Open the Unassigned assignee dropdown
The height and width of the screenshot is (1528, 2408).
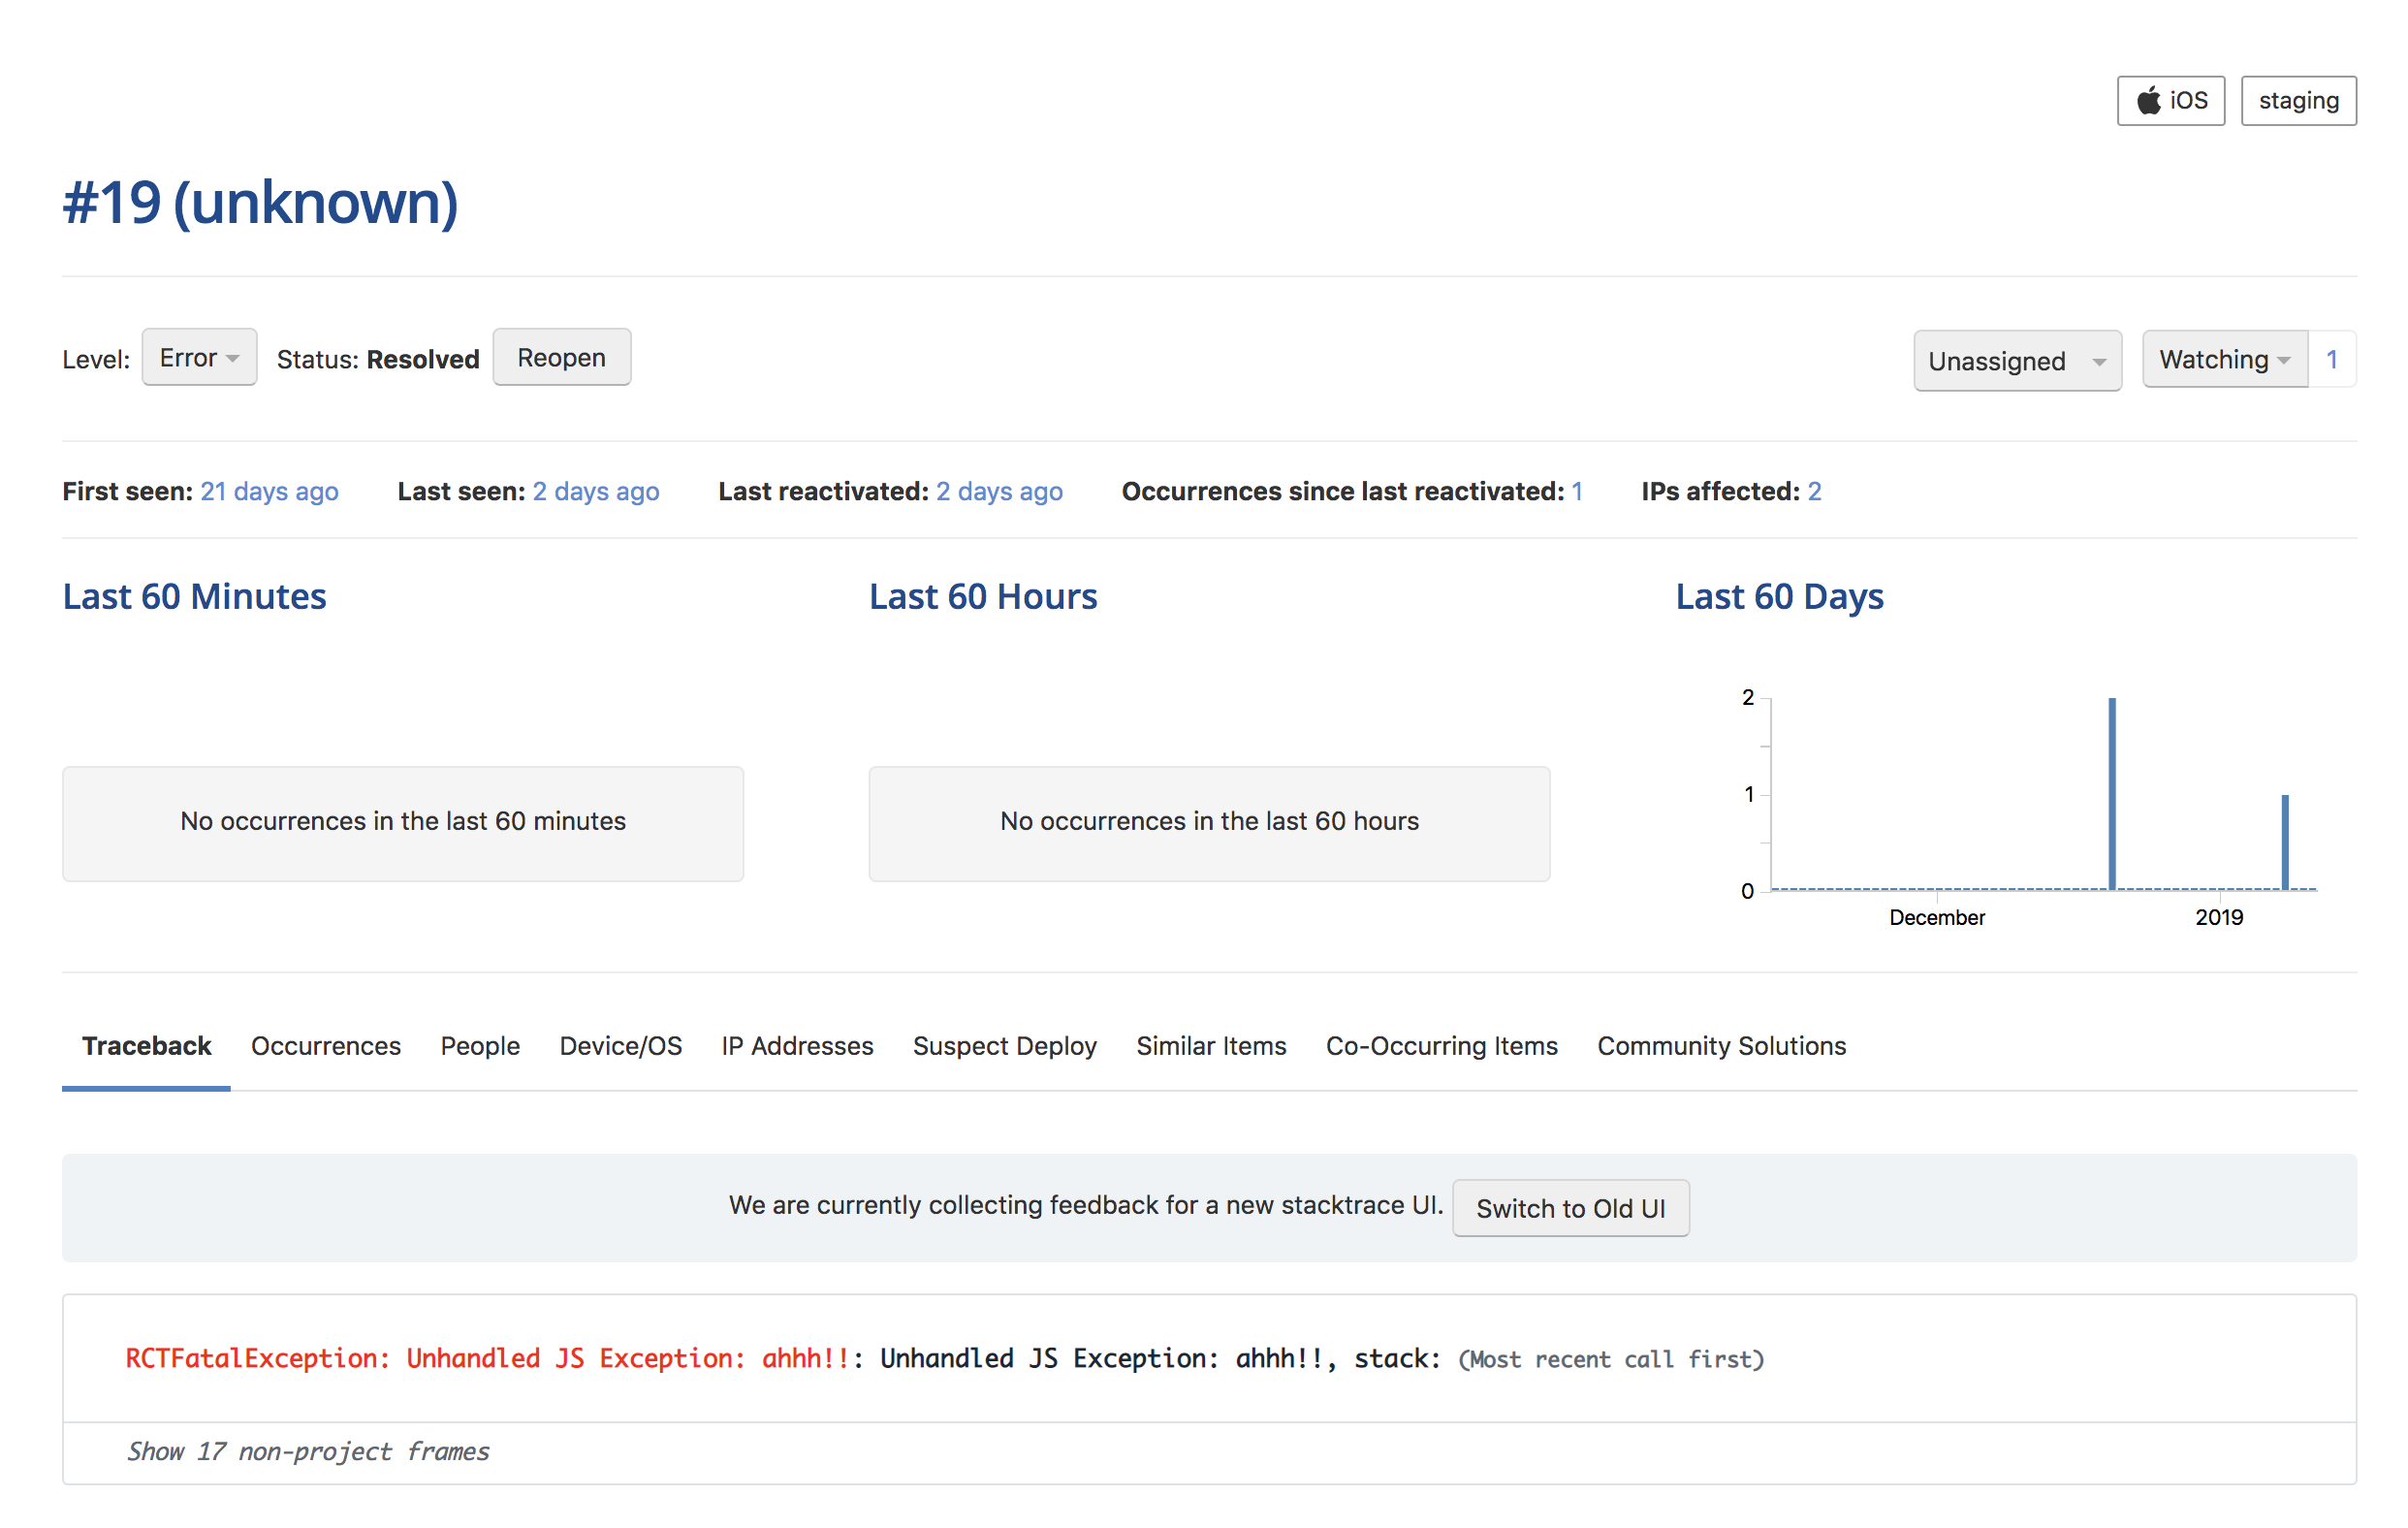[x=2015, y=360]
